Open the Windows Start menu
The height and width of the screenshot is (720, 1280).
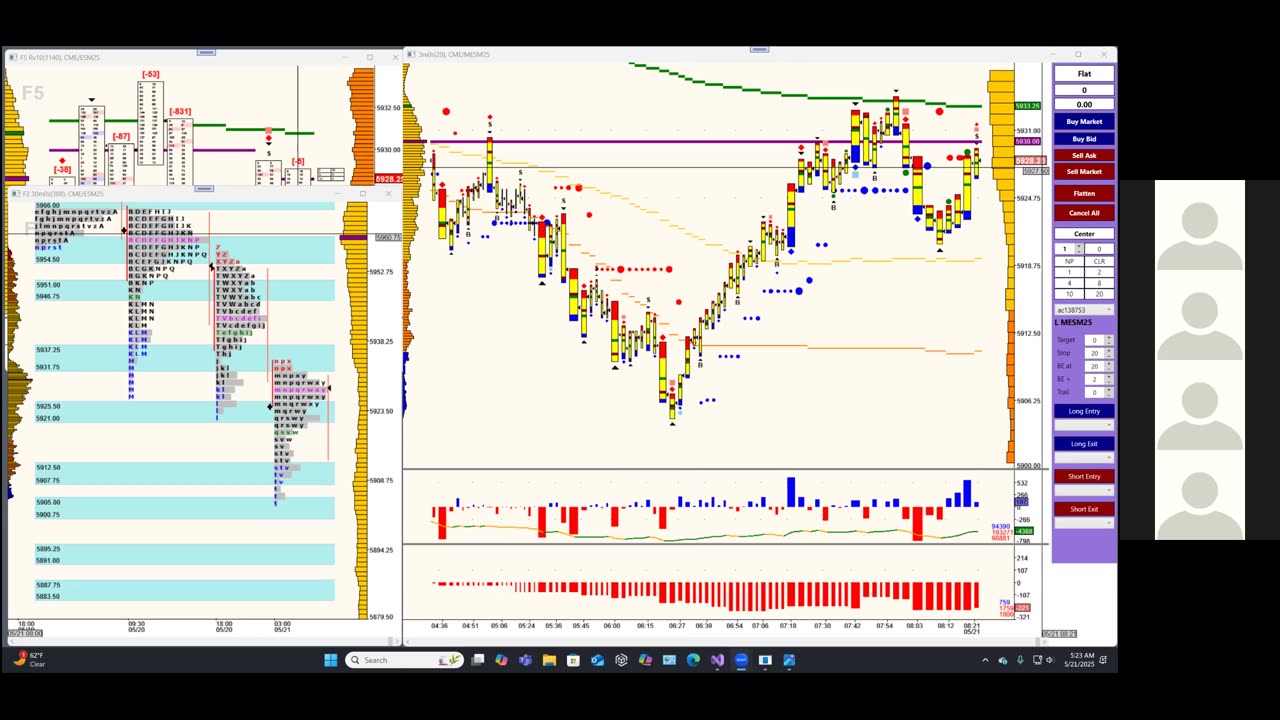(x=331, y=660)
